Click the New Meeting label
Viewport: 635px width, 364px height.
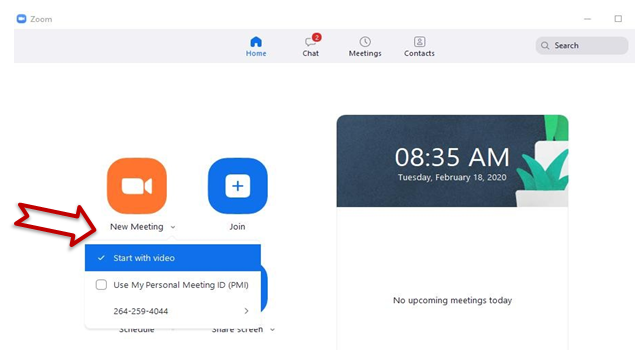(137, 227)
